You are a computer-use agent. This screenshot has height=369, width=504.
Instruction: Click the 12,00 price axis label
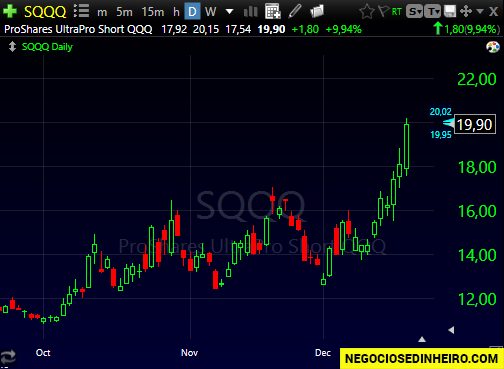click(477, 299)
